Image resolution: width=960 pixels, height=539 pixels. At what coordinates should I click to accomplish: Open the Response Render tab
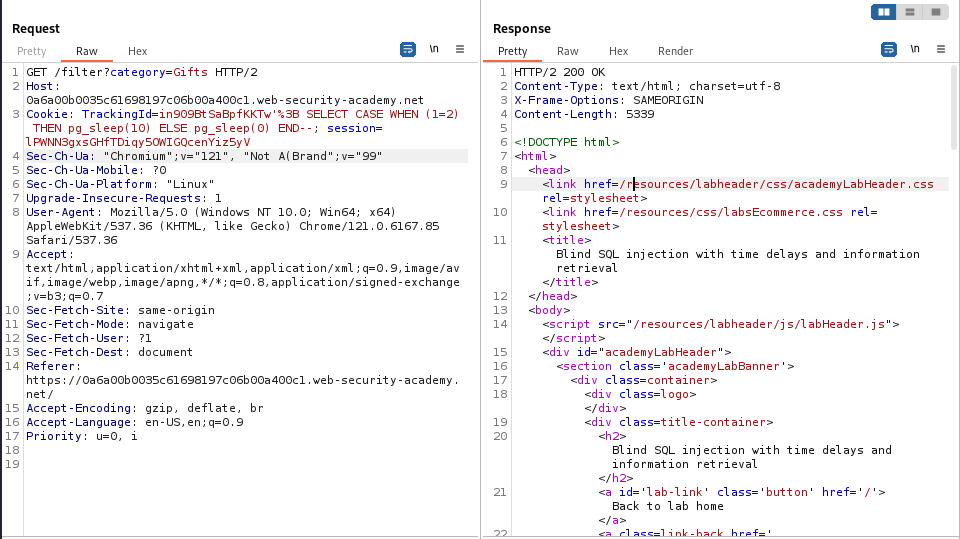pyautogui.click(x=675, y=51)
